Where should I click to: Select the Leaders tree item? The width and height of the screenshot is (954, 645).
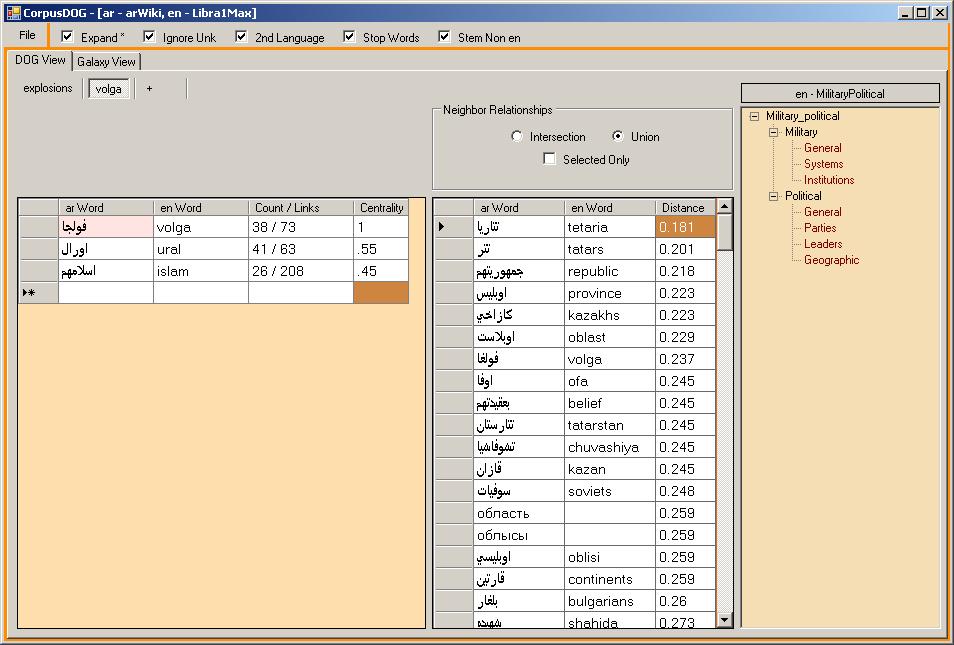click(x=823, y=244)
